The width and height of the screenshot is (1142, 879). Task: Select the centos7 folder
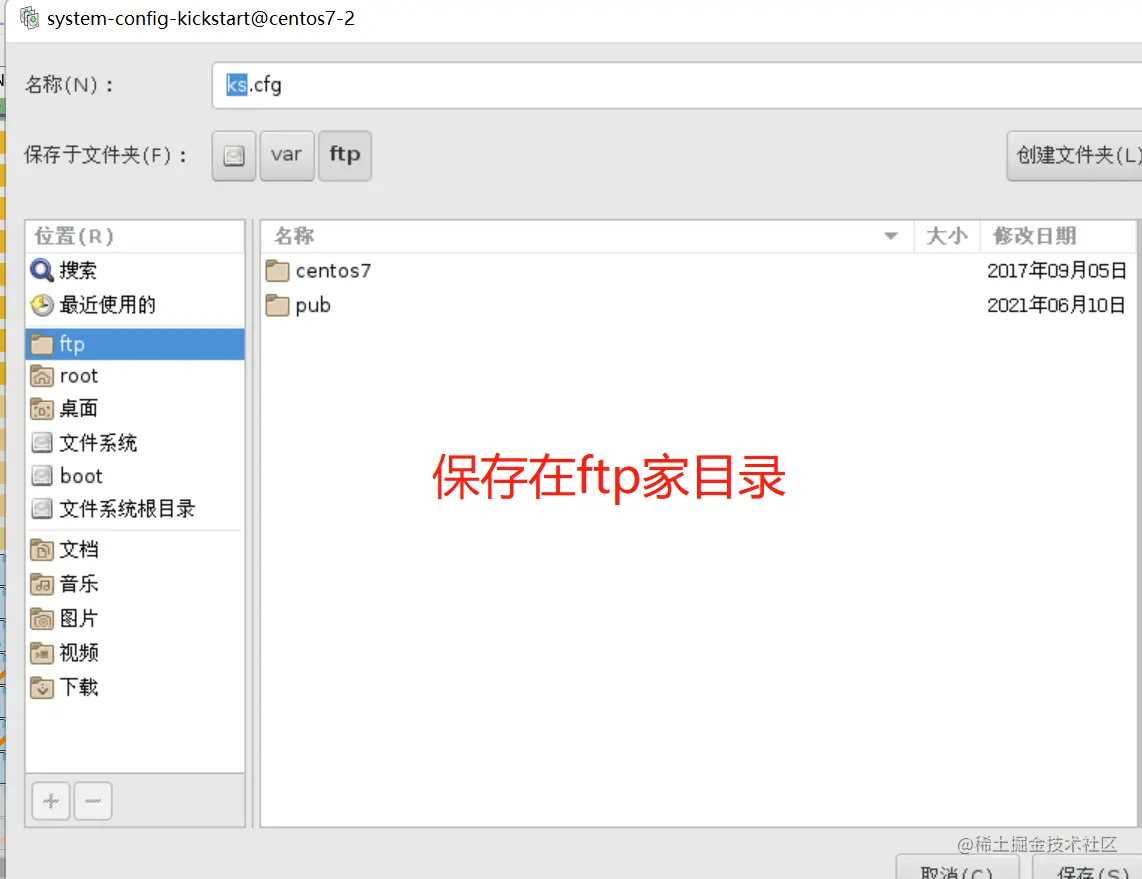point(698,271)
